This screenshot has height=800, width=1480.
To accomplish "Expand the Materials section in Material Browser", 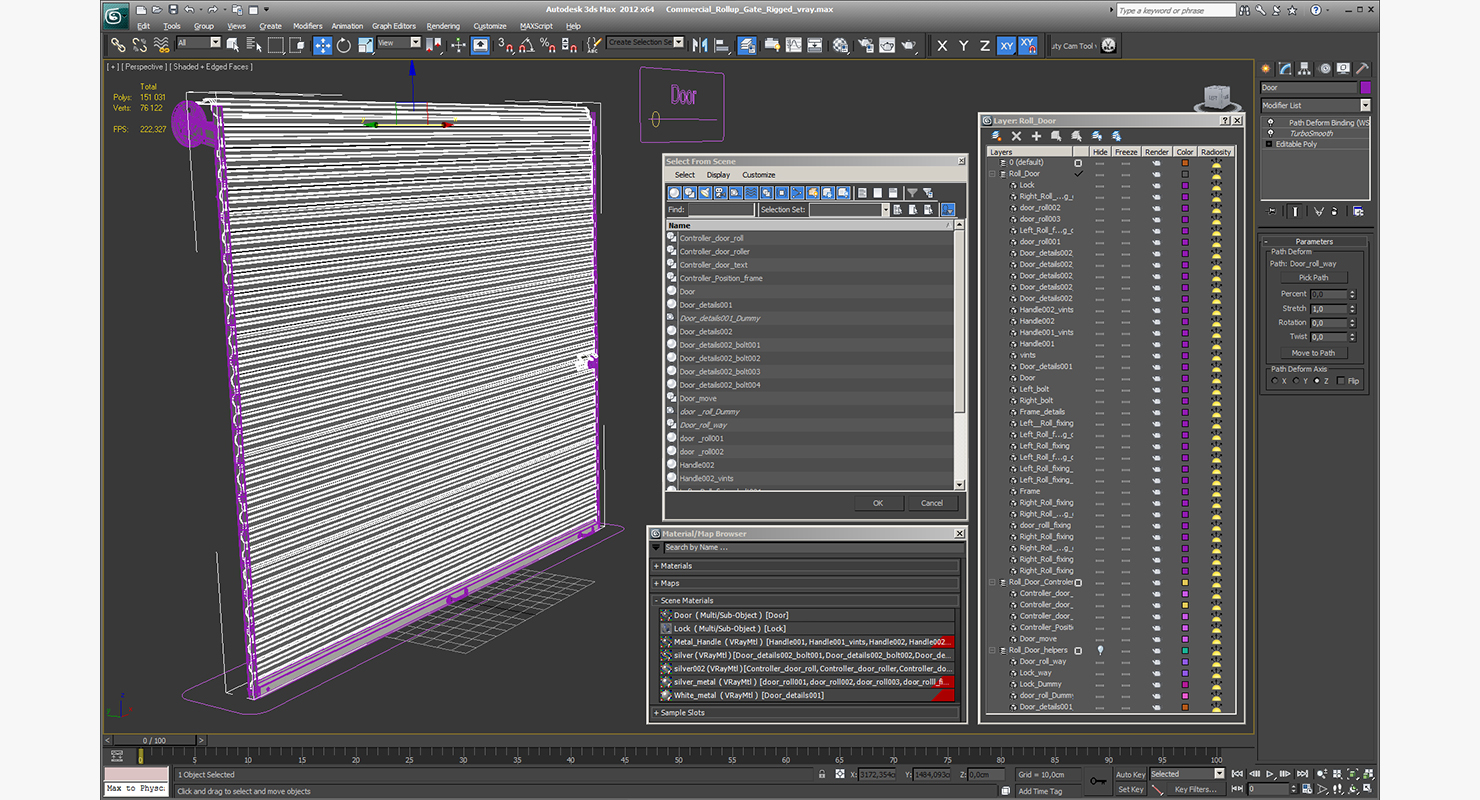I will click(656, 566).
